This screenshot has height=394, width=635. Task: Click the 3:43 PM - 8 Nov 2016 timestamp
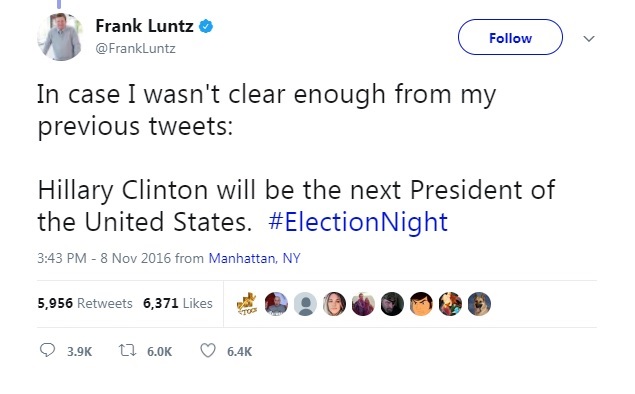(x=104, y=258)
